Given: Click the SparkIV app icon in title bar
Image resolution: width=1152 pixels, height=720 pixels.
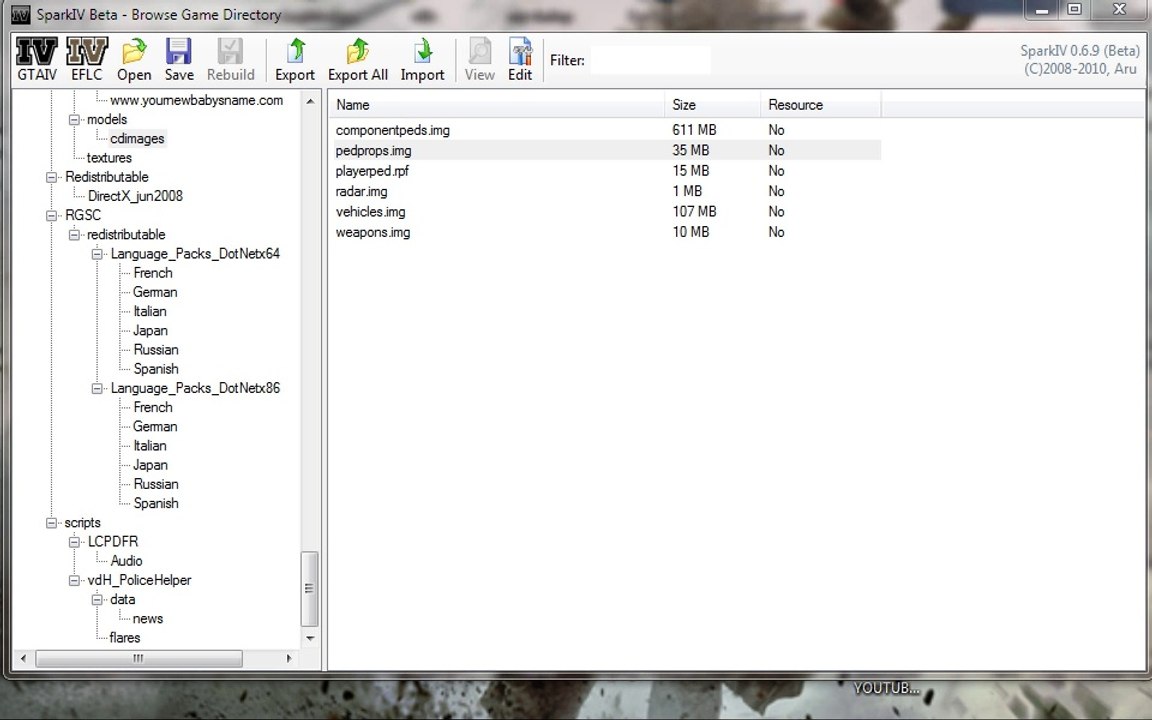Looking at the screenshot, I should [21, 14].
